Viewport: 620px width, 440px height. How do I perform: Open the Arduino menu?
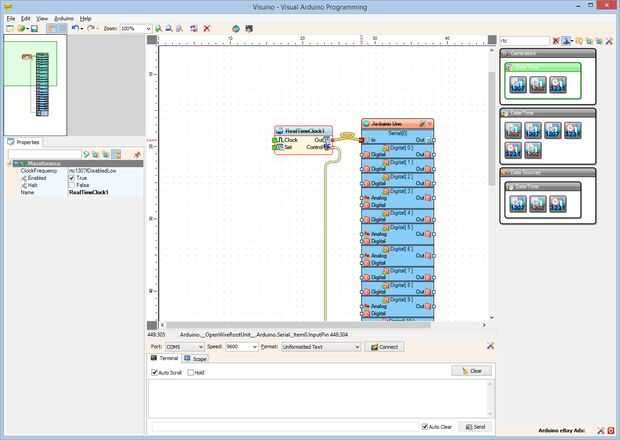(64, 18)
